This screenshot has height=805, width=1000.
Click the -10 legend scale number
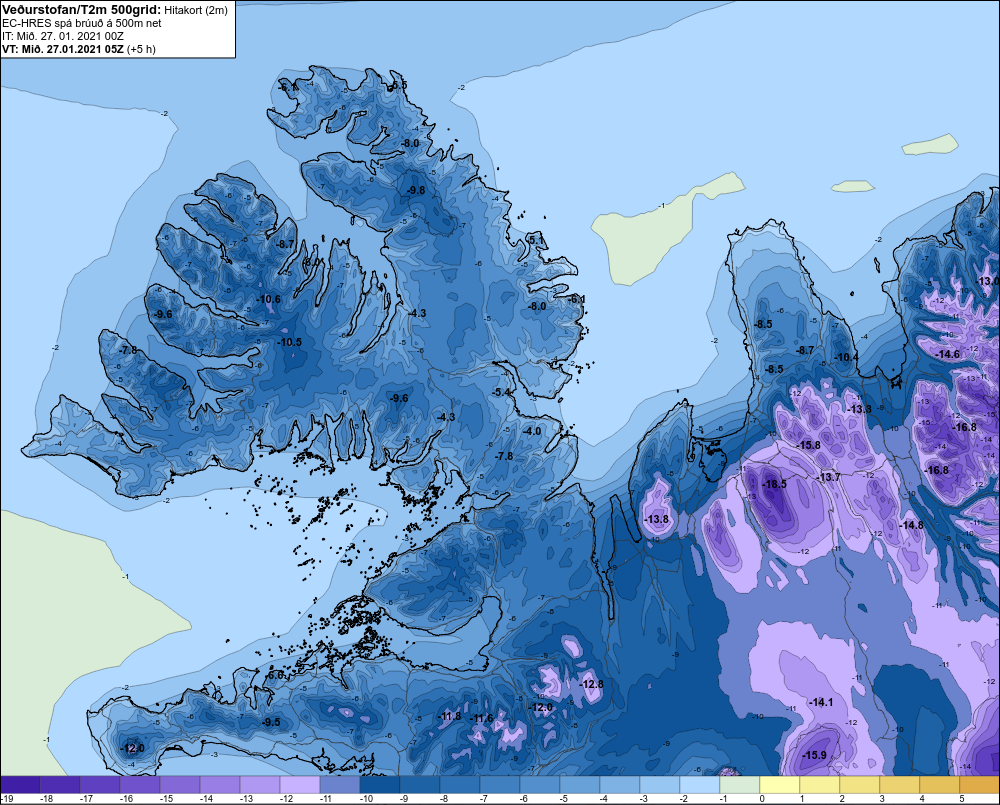pos(365,799)
